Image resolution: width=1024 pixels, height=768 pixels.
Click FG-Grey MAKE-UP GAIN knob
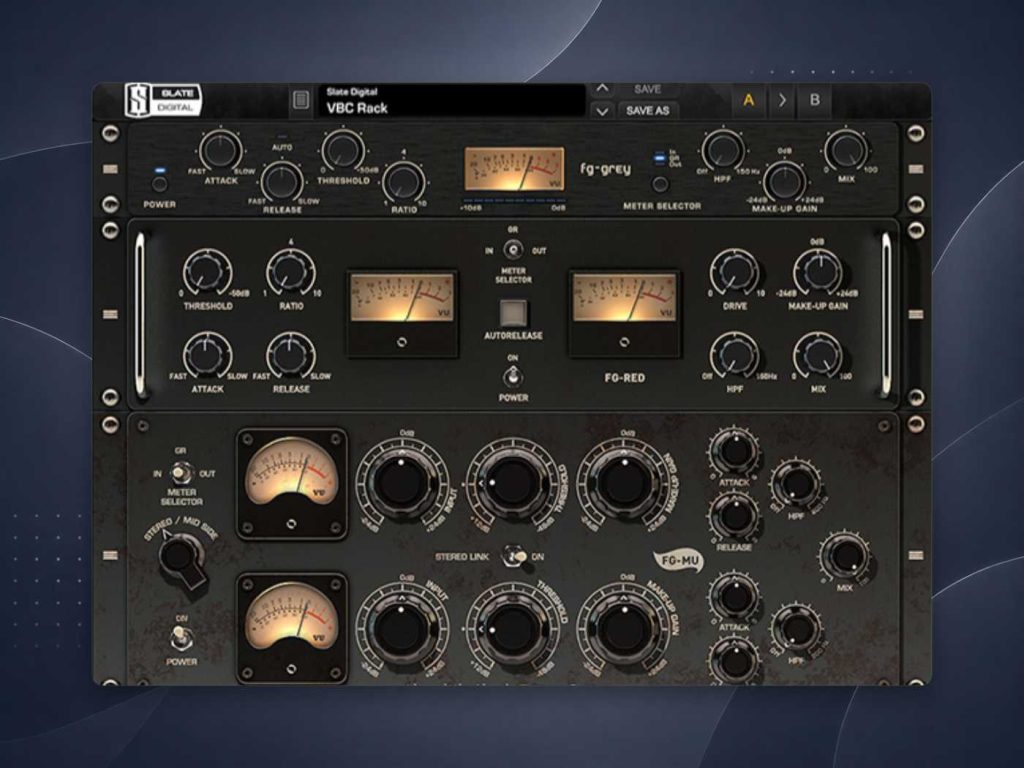pos(784,181)
